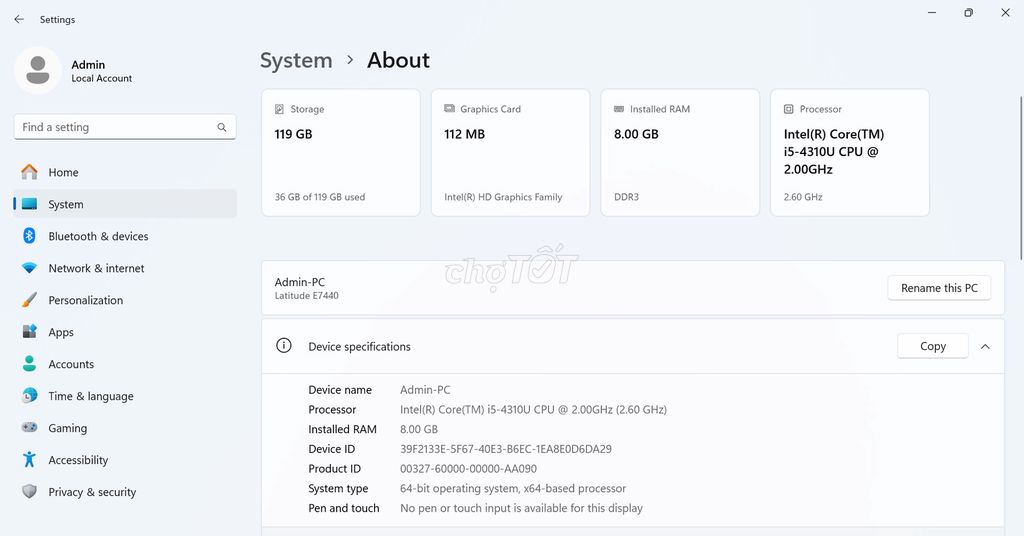Go to Network & internet
The height and width of the screenshot is (536, 1024).
[x=125, y=268]
